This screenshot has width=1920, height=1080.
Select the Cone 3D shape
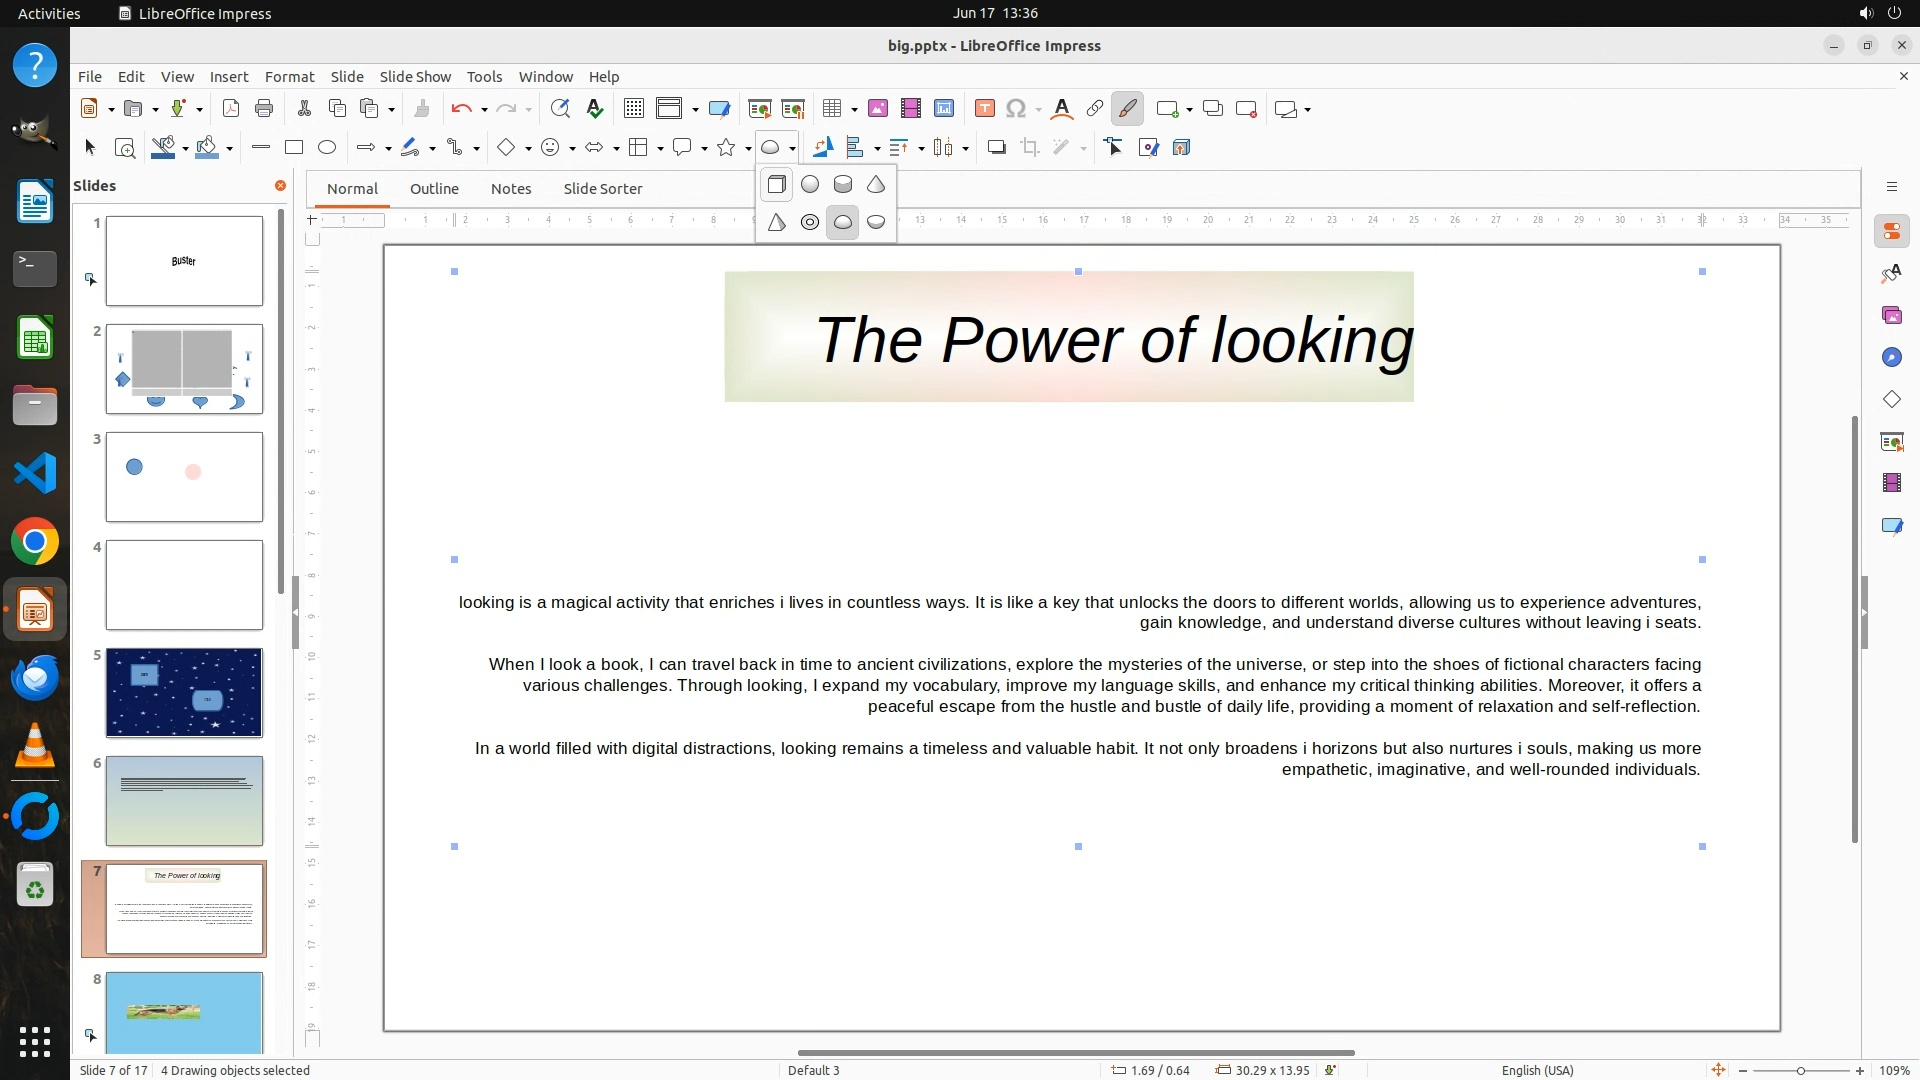point(876,184)
